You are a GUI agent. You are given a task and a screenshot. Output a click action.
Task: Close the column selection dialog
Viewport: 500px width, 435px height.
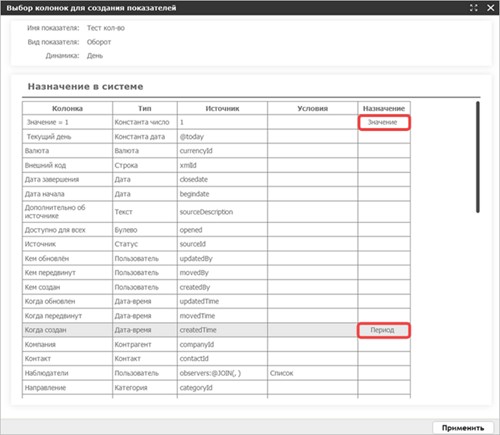(491, 8)
